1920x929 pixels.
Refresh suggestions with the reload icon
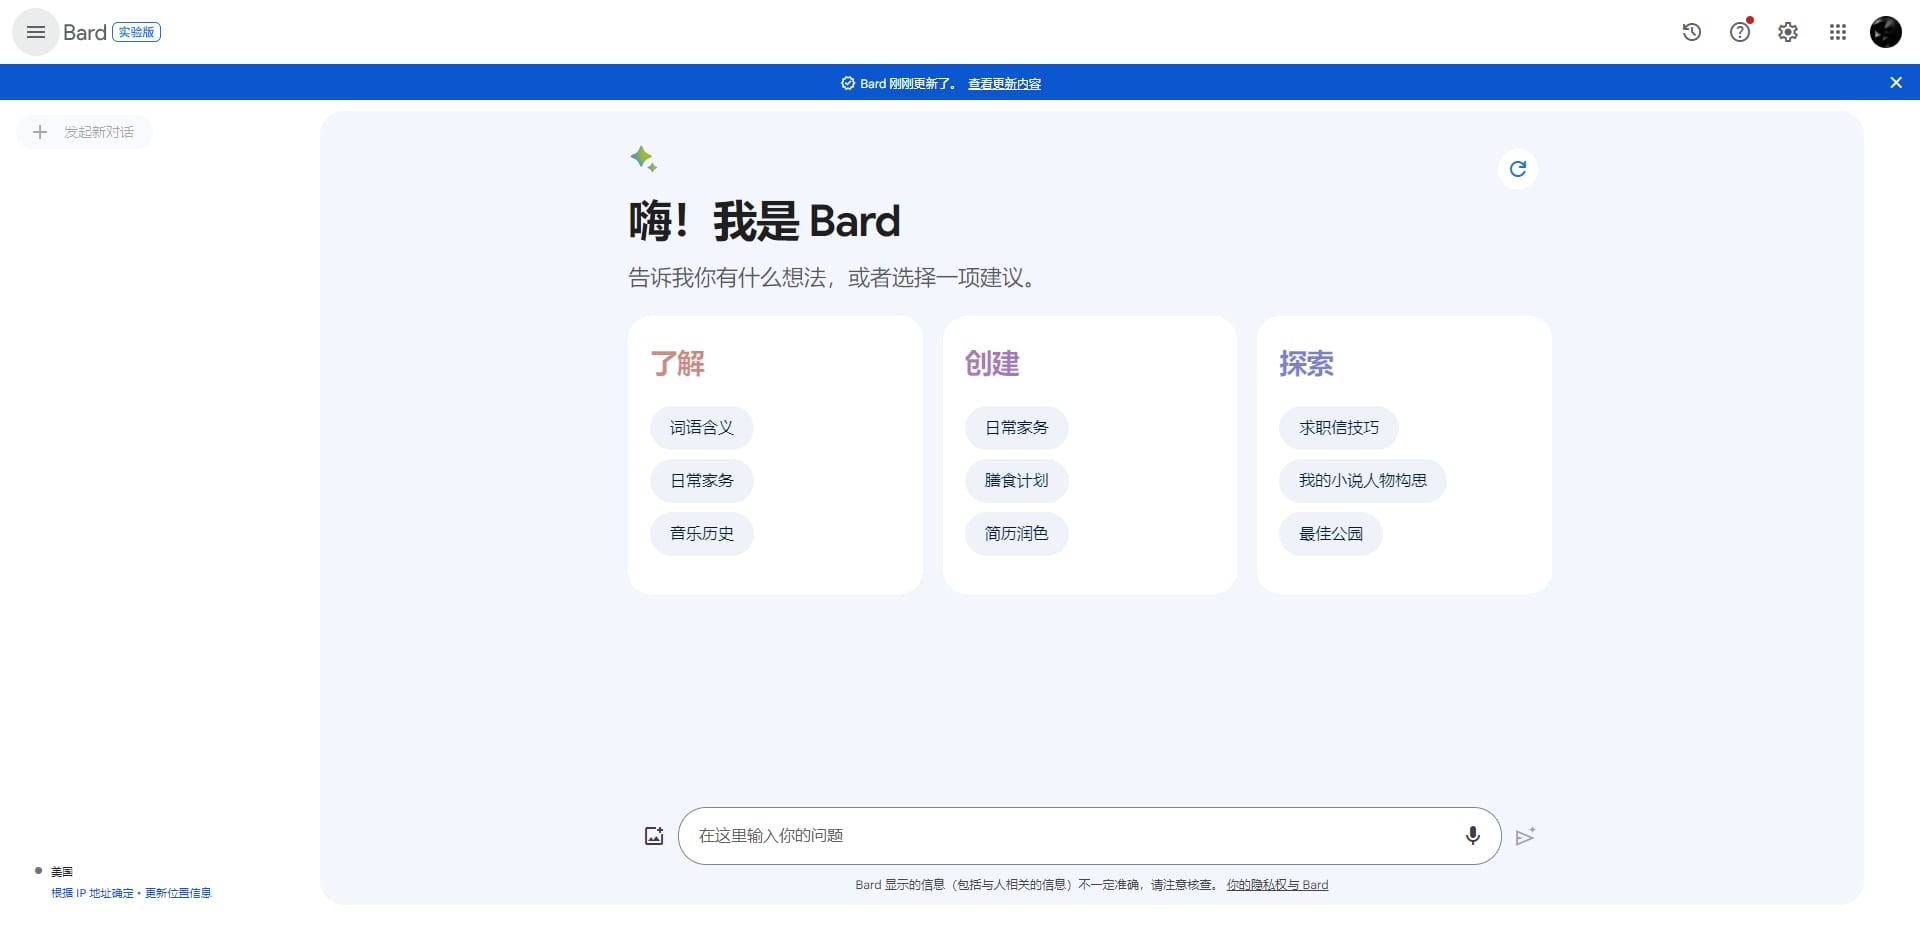pyautogui.click(x=1518, y=169)
